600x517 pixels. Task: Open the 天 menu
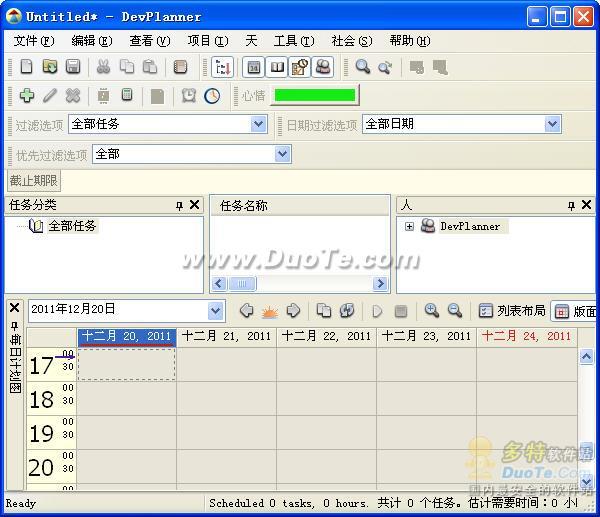click(251, 41)
